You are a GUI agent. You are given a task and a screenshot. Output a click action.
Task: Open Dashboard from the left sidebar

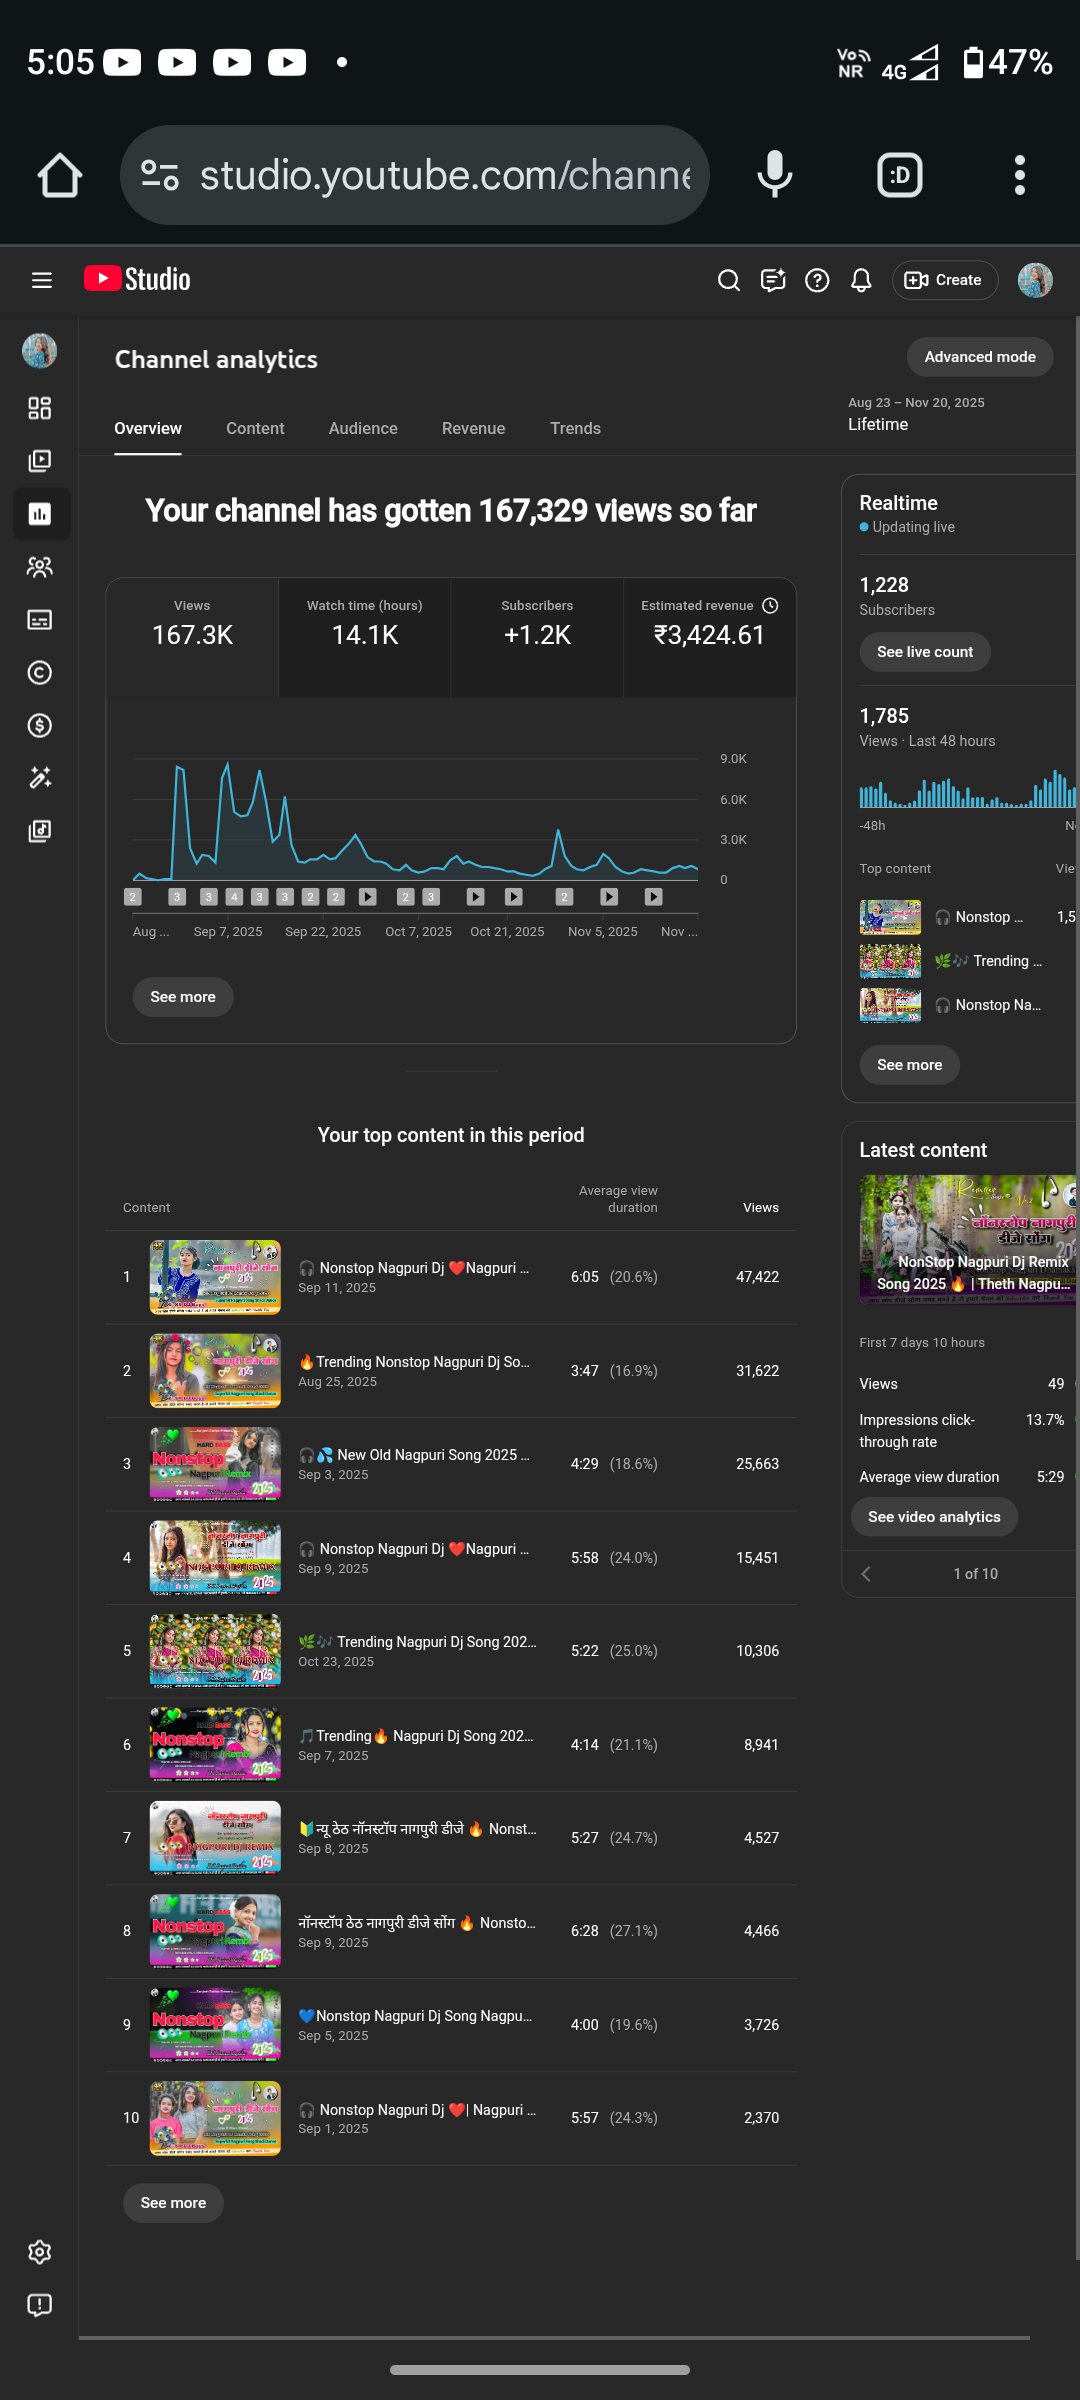click(x=40, y=408)
